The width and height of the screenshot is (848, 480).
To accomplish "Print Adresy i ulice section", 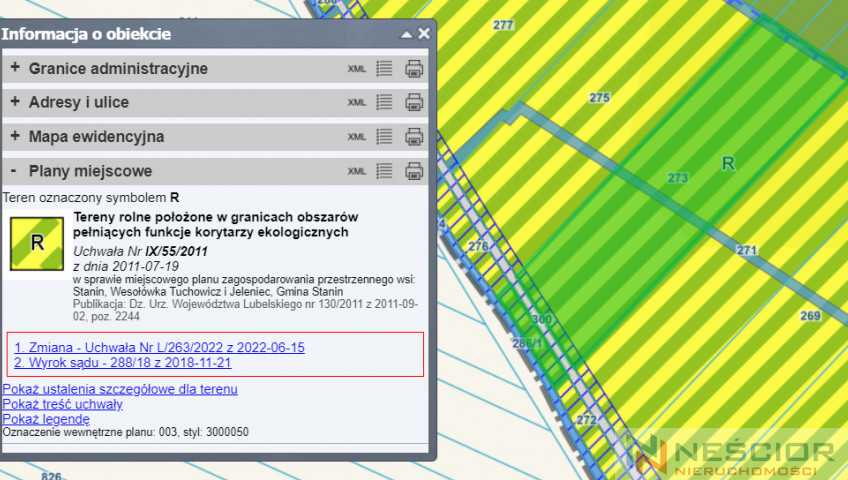I will (414, 102).
